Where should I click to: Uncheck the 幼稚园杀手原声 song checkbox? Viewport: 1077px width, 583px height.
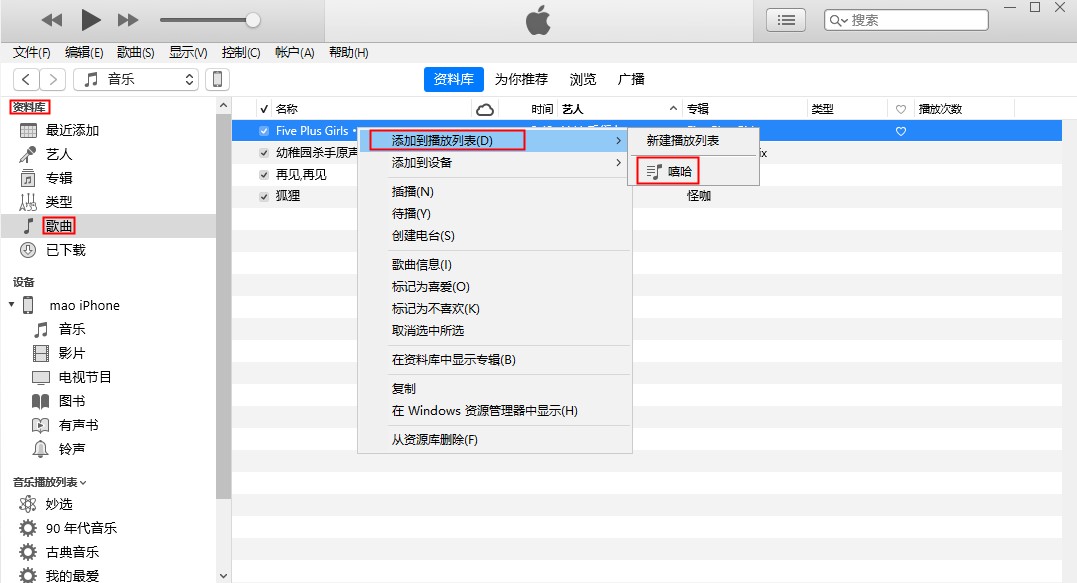(x=264, y=153)
